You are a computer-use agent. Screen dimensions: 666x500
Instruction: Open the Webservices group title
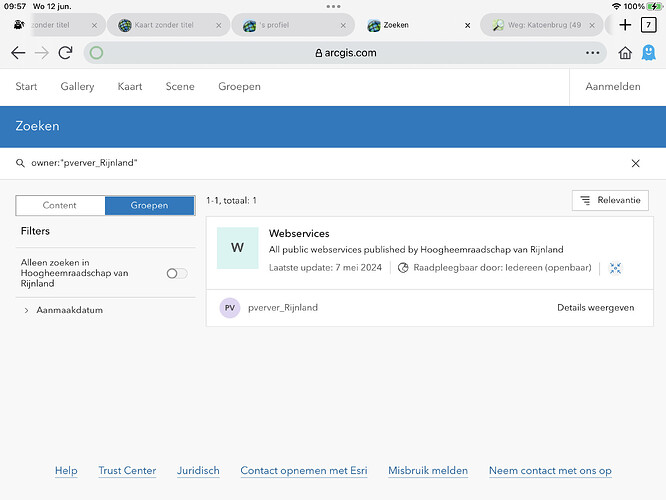pos(299,233)
